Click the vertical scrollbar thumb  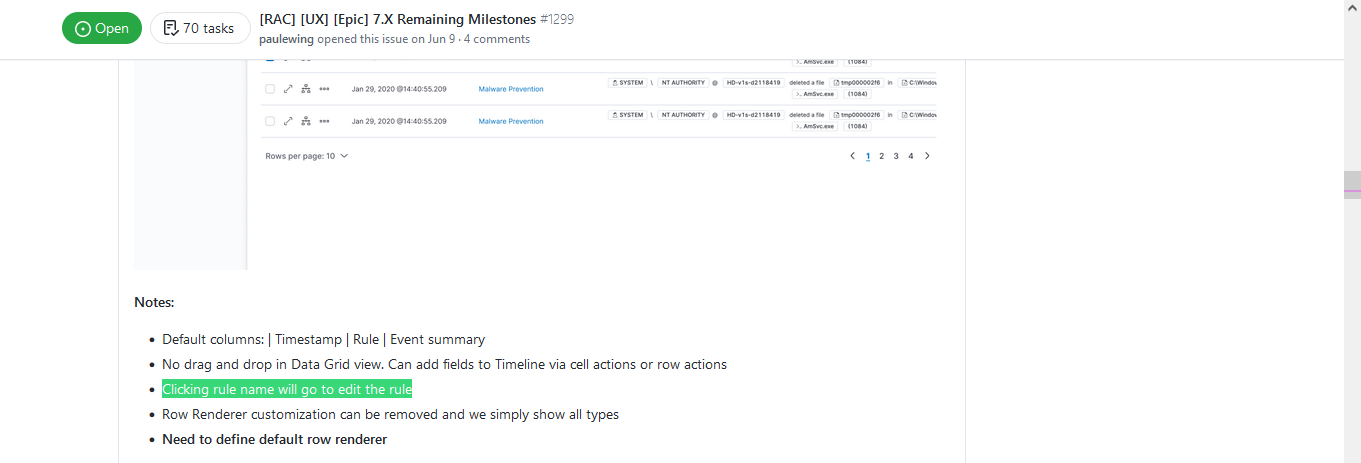[1352, 187]
